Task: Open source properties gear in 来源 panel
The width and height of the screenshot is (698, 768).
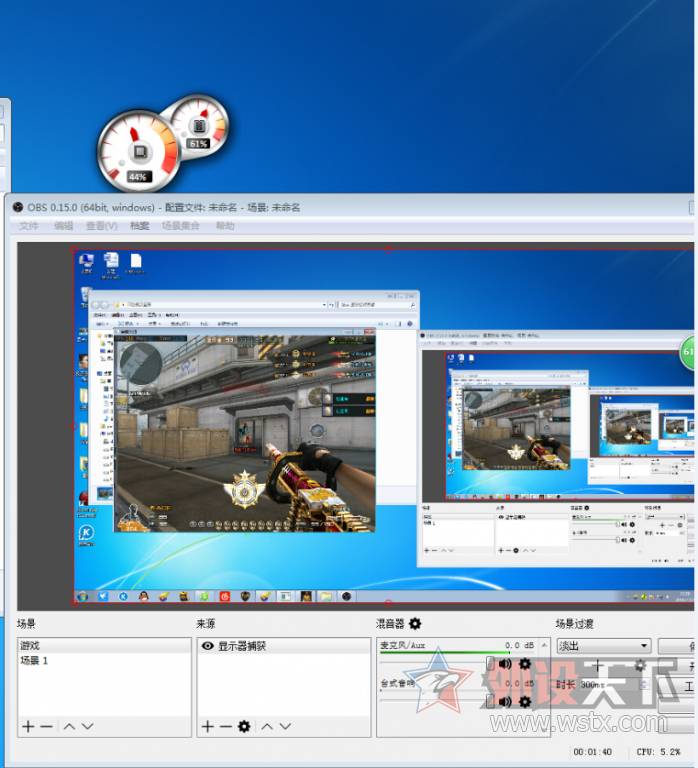Action: [x=244, y=726]
